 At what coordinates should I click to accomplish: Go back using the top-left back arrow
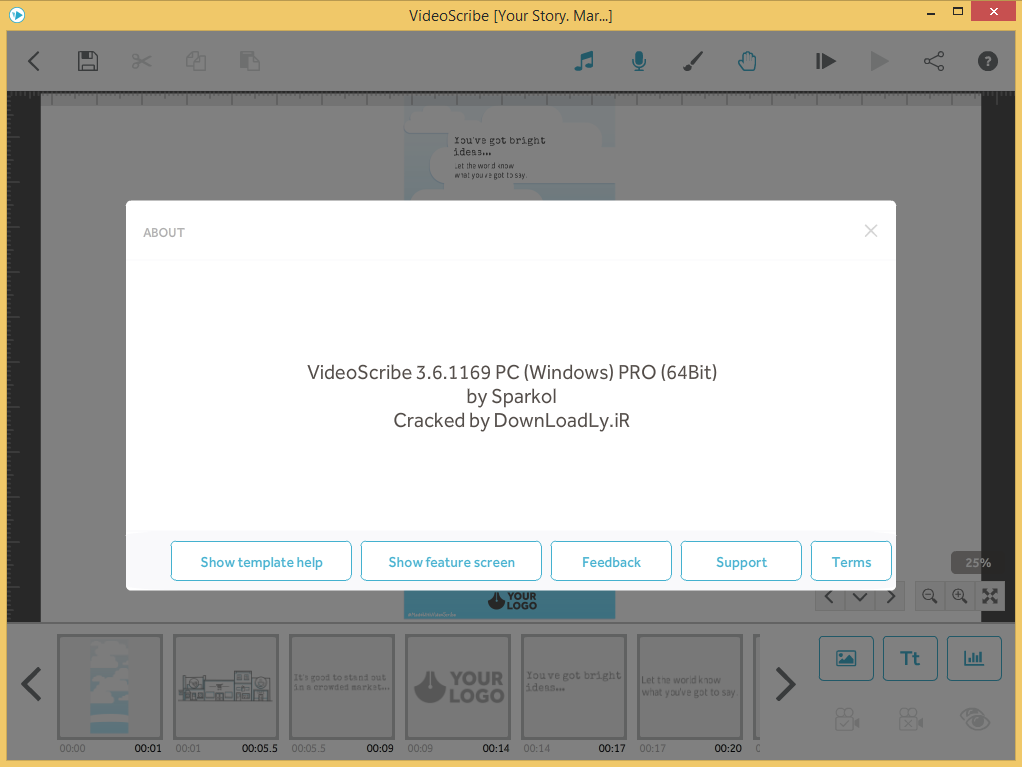click(x=34, y=61)
